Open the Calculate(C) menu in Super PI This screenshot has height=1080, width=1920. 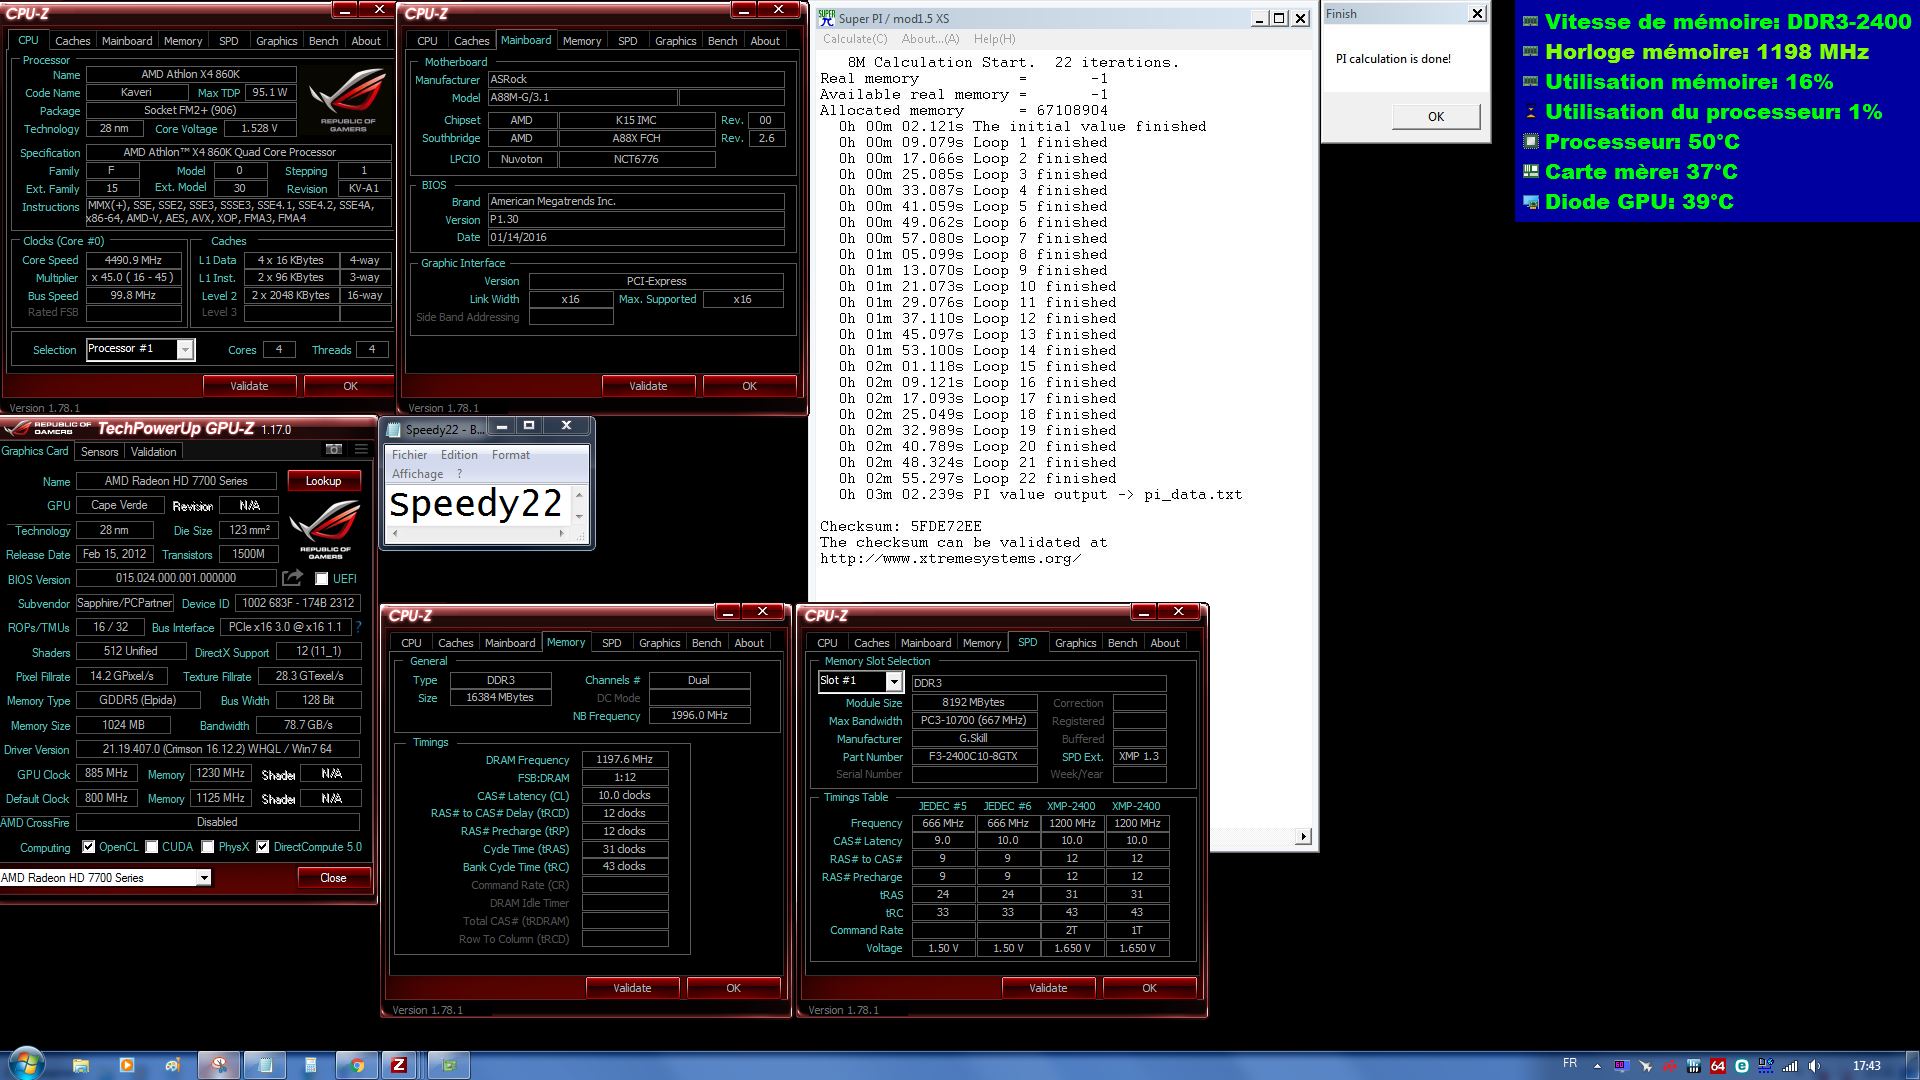[854, 39]
